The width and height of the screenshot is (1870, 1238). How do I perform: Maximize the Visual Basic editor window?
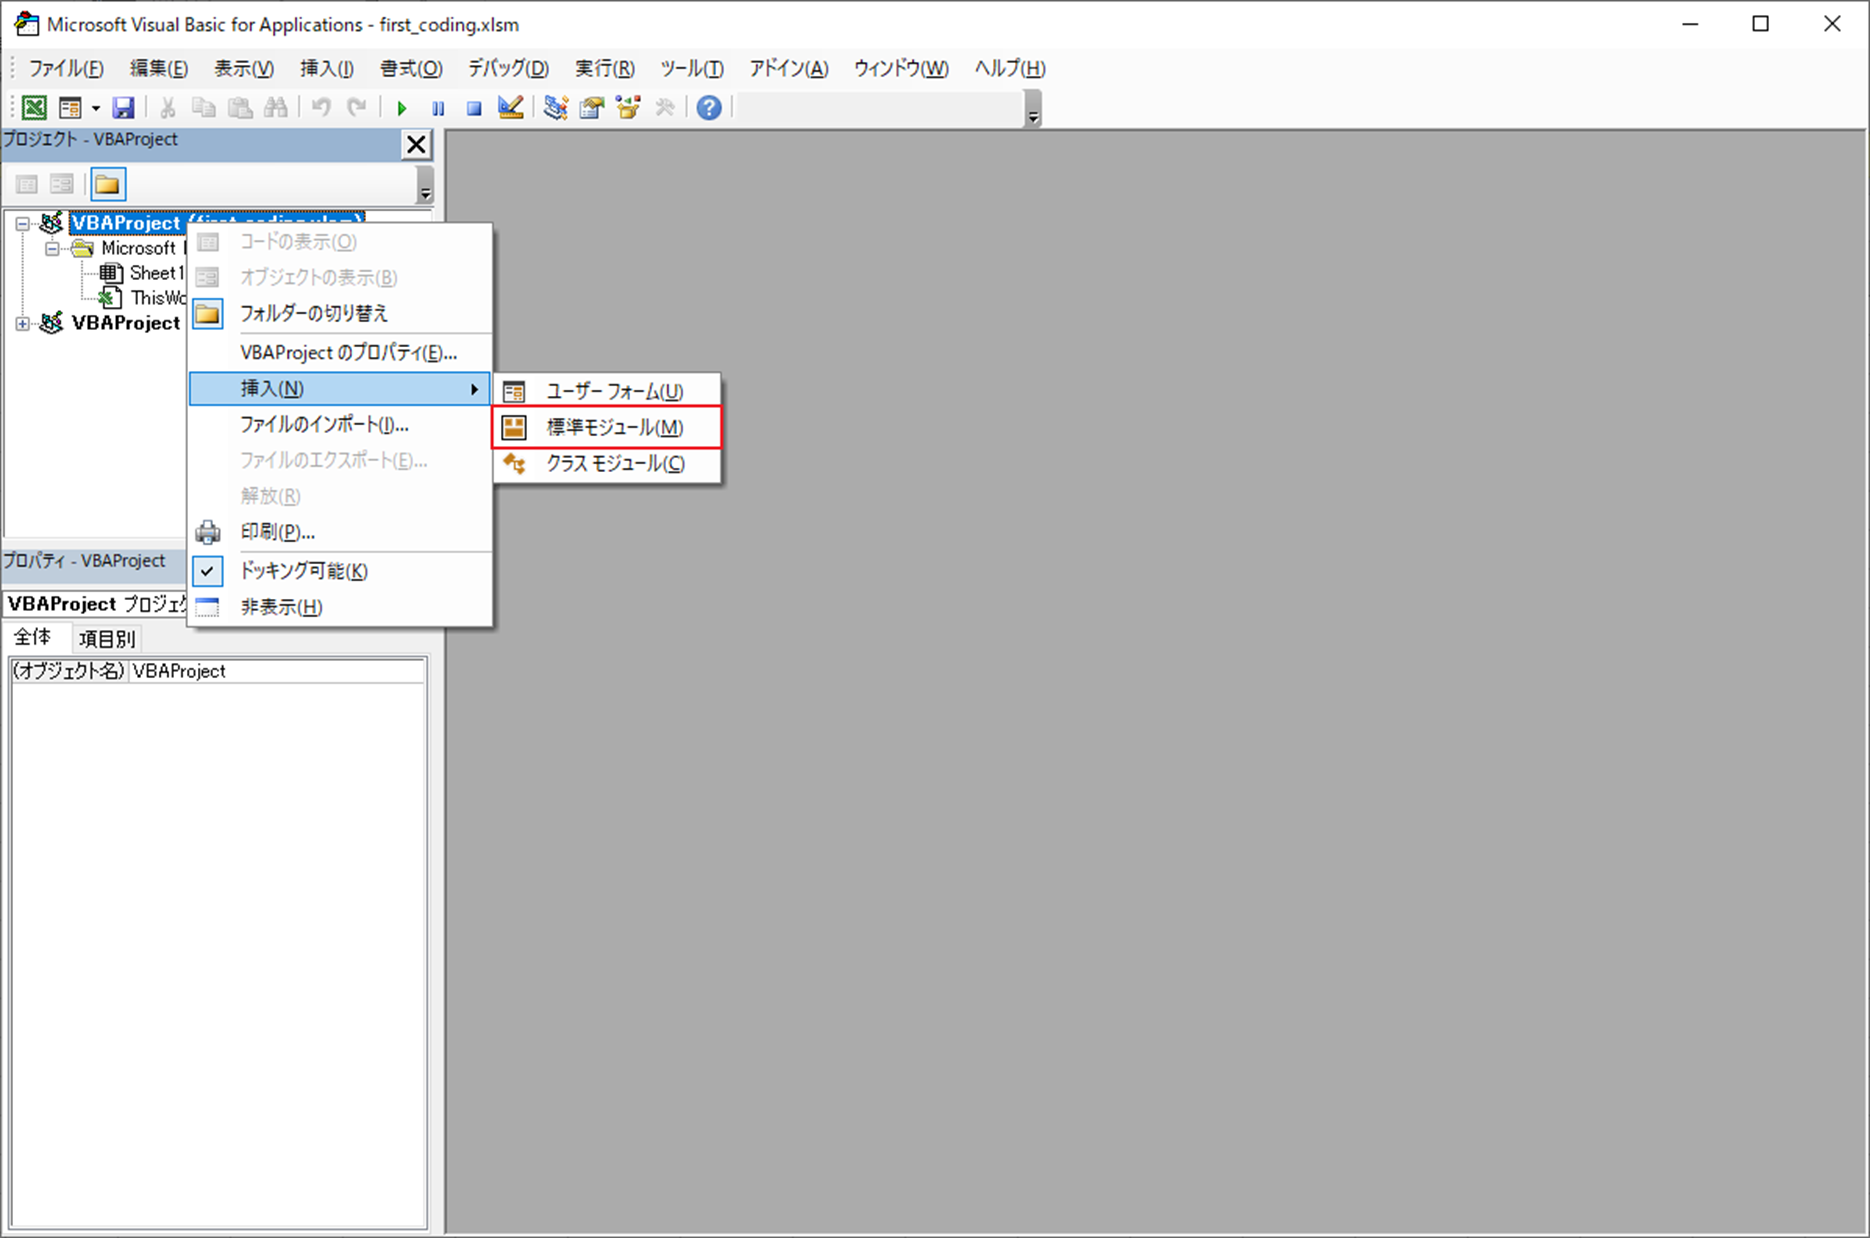[x=1761, y=24]
